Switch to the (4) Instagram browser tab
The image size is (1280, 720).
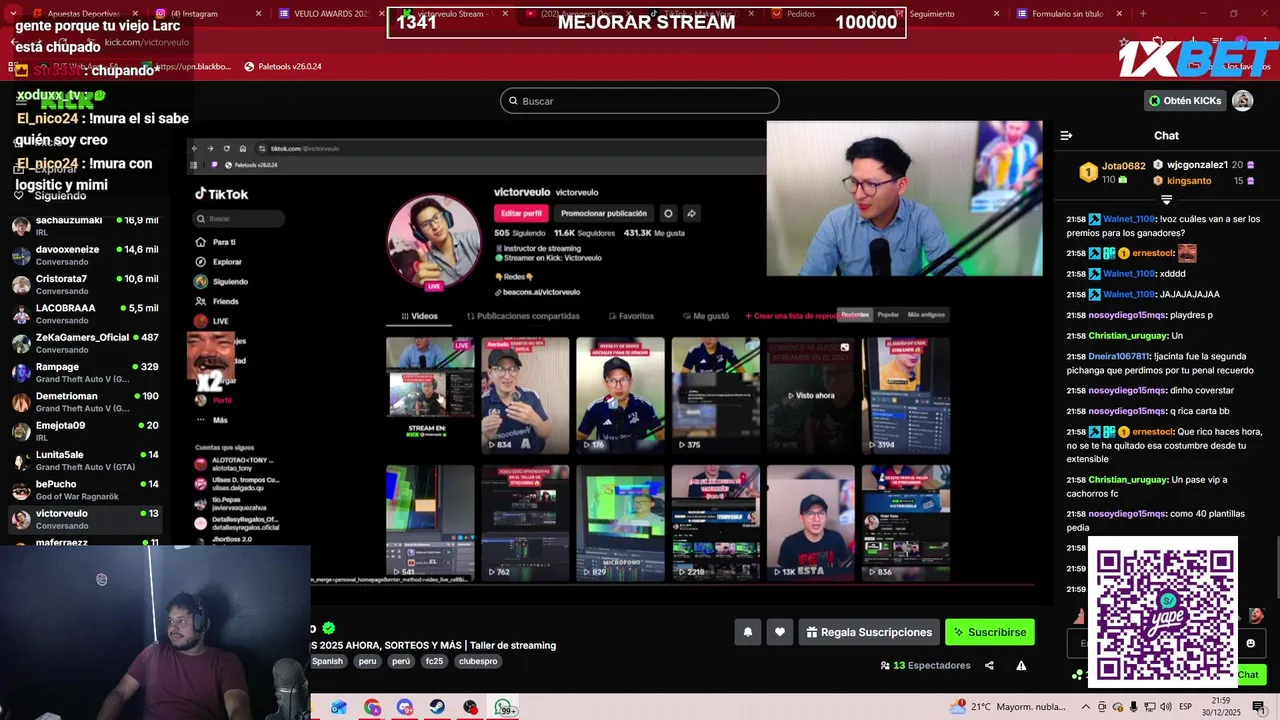coord(206,14)
